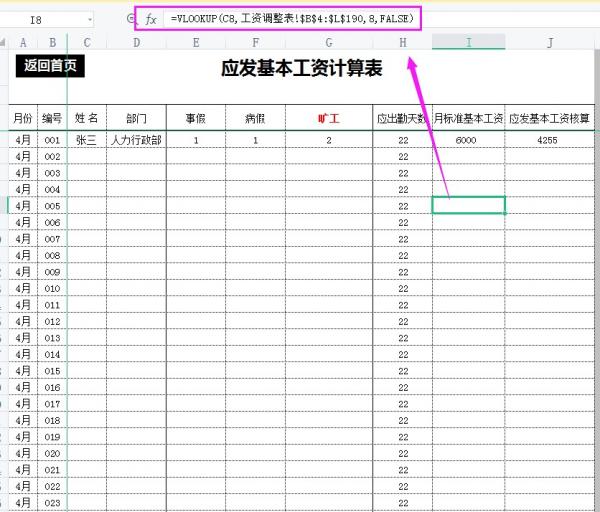Screen dimensions: 600x512
Task: Click the Select All corner triangle
Action: 3,42
